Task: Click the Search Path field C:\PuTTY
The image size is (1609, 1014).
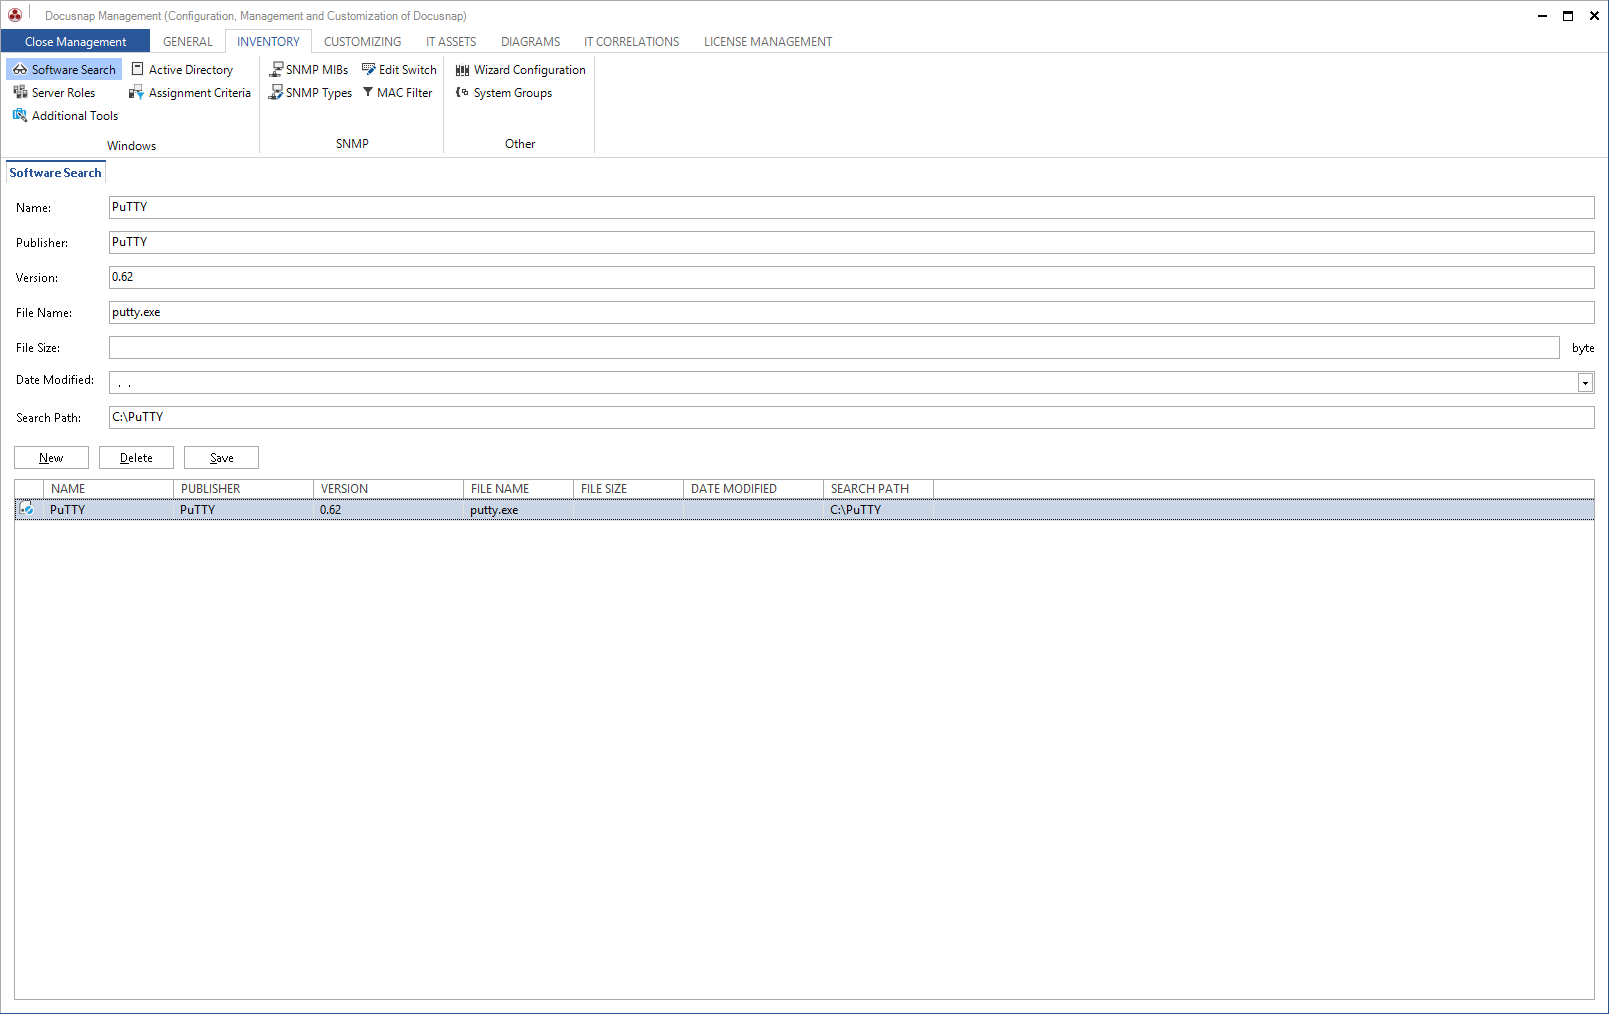Action: [851, 417]
